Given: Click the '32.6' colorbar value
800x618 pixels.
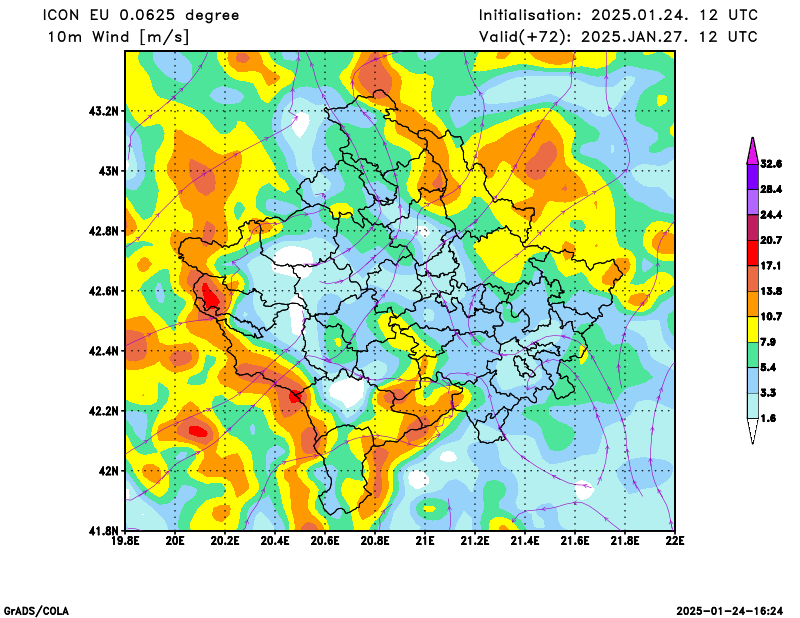Looking at the screenshot, I should (771, 164).
